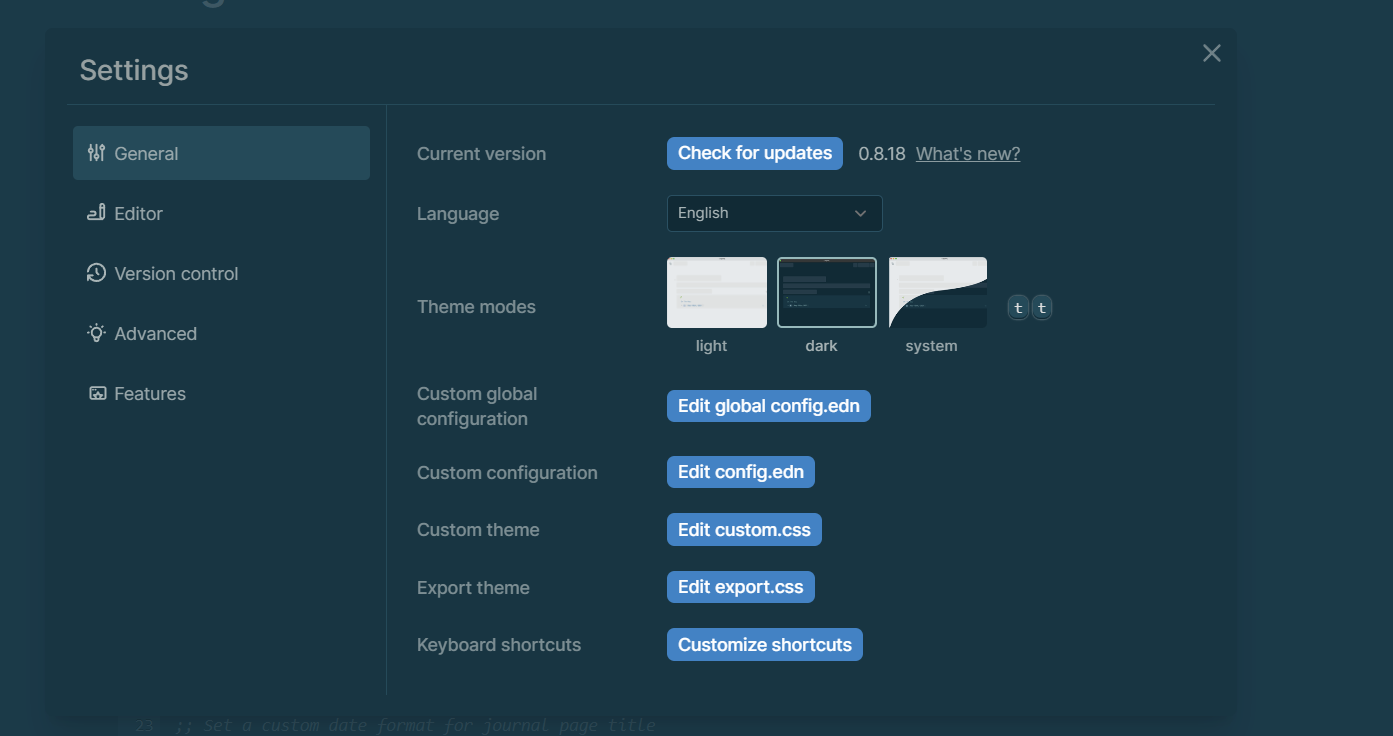Open Version control via the history clock icon
Viewport: 1393px width, 736px height.
pos(95,273)
